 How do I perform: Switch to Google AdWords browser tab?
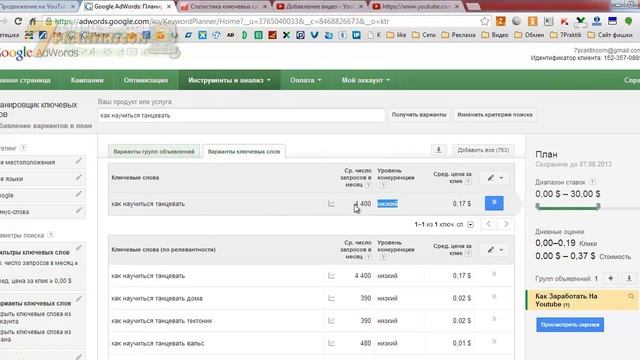tap(128, 7)
